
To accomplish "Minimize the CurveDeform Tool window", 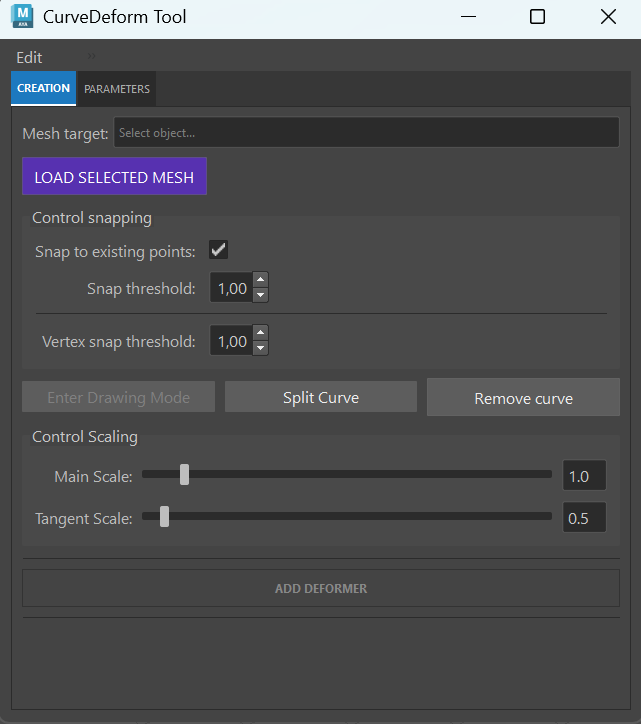I will [468, 17].
